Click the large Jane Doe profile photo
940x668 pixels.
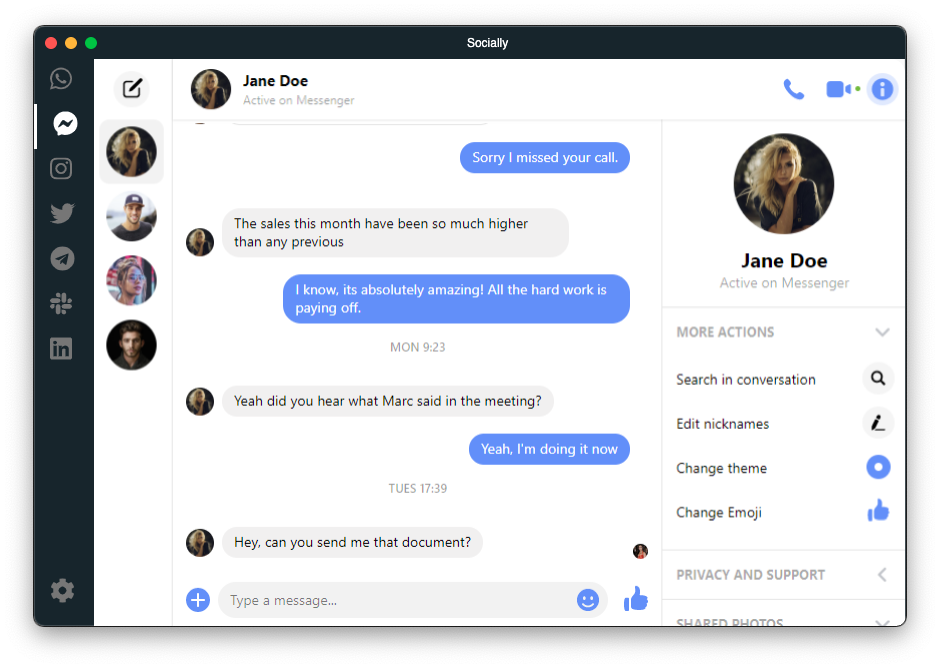coord(784,183)
